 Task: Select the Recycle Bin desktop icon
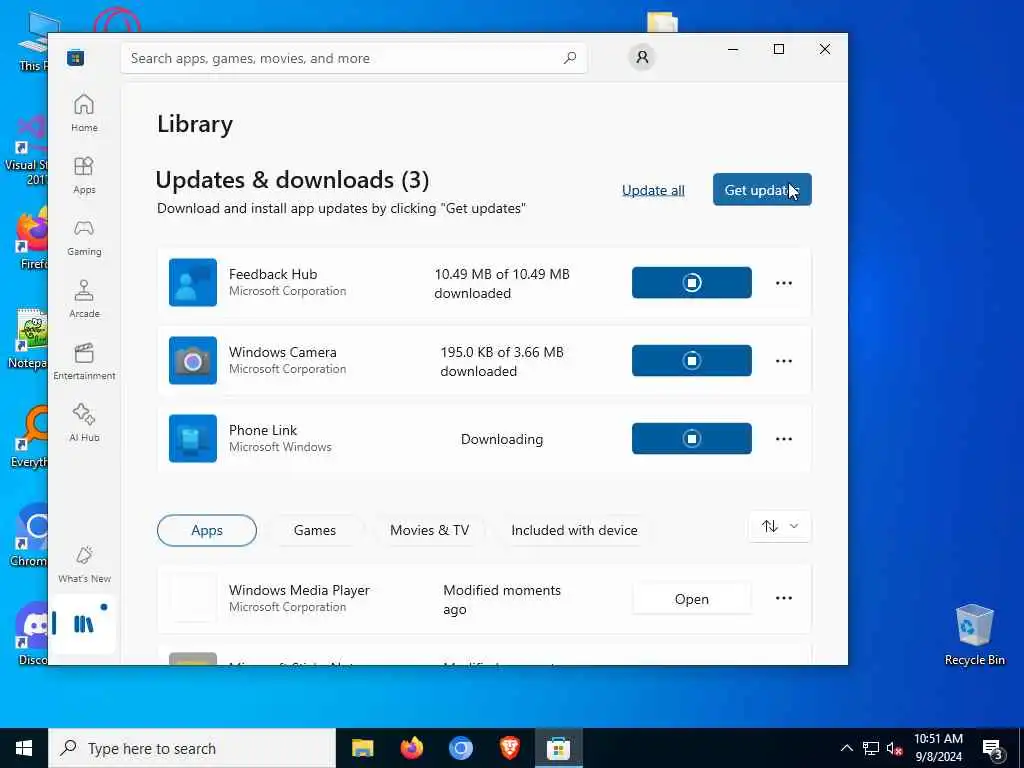click(974, 635)
